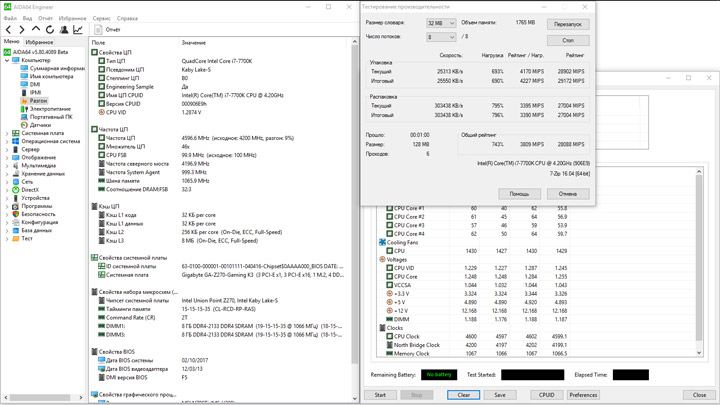
Task: Click Save in stability test window
Action: [500, 395]
